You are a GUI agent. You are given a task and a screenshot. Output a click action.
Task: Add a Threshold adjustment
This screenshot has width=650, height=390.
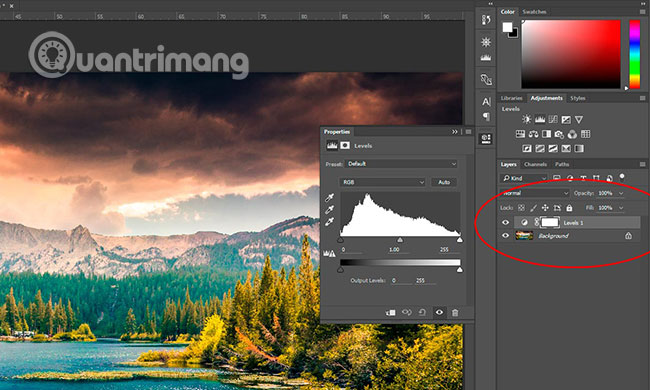[553, 148]
